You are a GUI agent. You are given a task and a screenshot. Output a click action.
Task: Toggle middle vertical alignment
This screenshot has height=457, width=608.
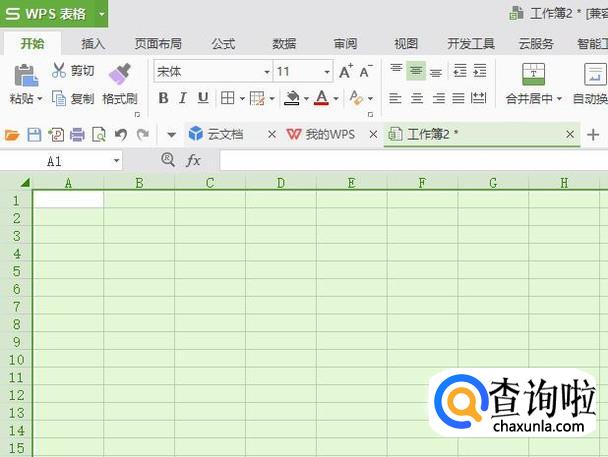[416, 71]
